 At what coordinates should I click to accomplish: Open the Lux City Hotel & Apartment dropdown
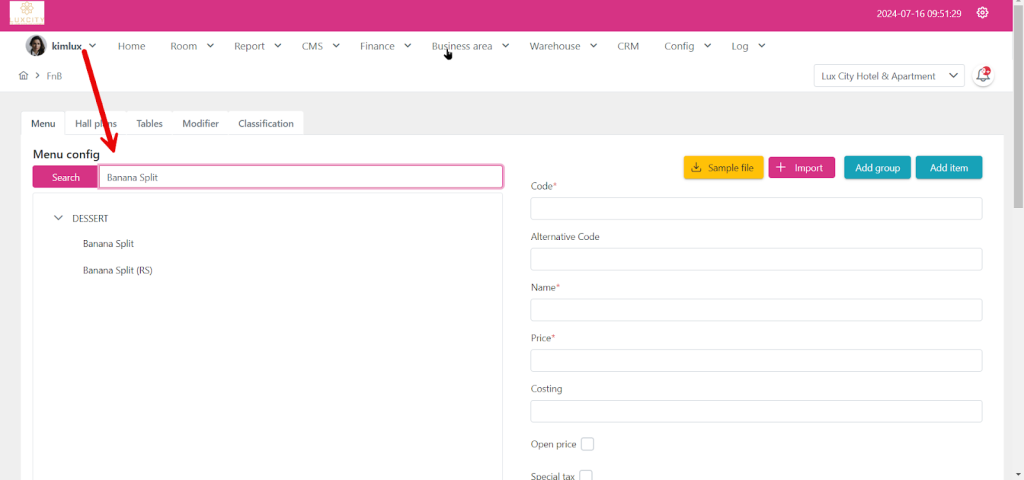coord(890,76)
